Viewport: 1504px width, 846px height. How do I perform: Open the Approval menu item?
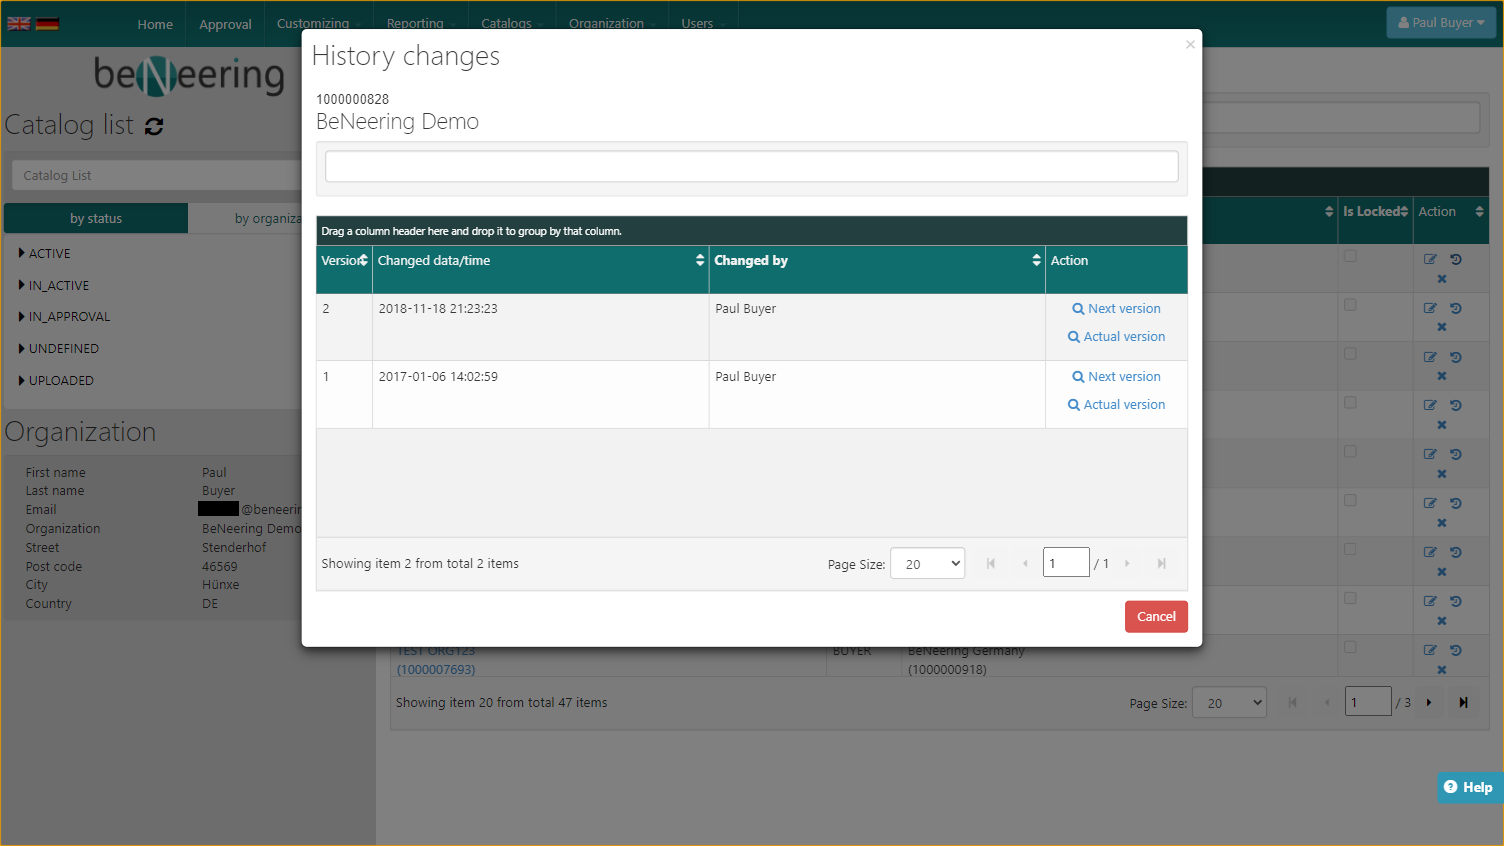[225, 24]
